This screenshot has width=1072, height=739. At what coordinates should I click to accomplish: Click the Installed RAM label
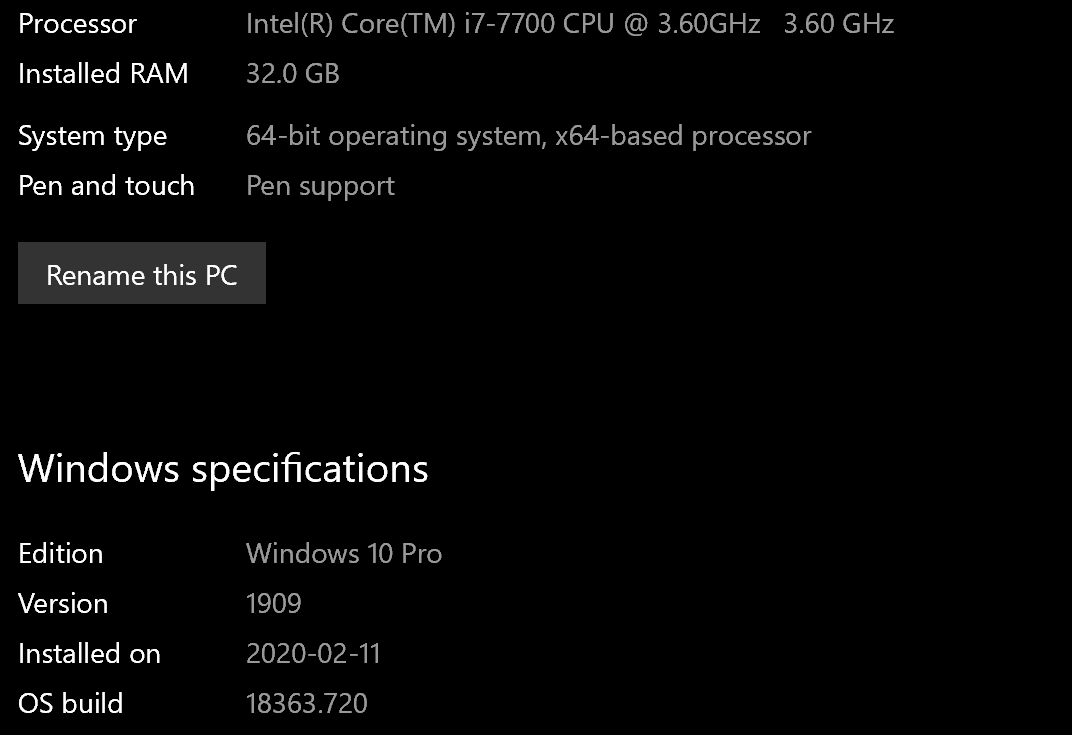tap(103, 74)
